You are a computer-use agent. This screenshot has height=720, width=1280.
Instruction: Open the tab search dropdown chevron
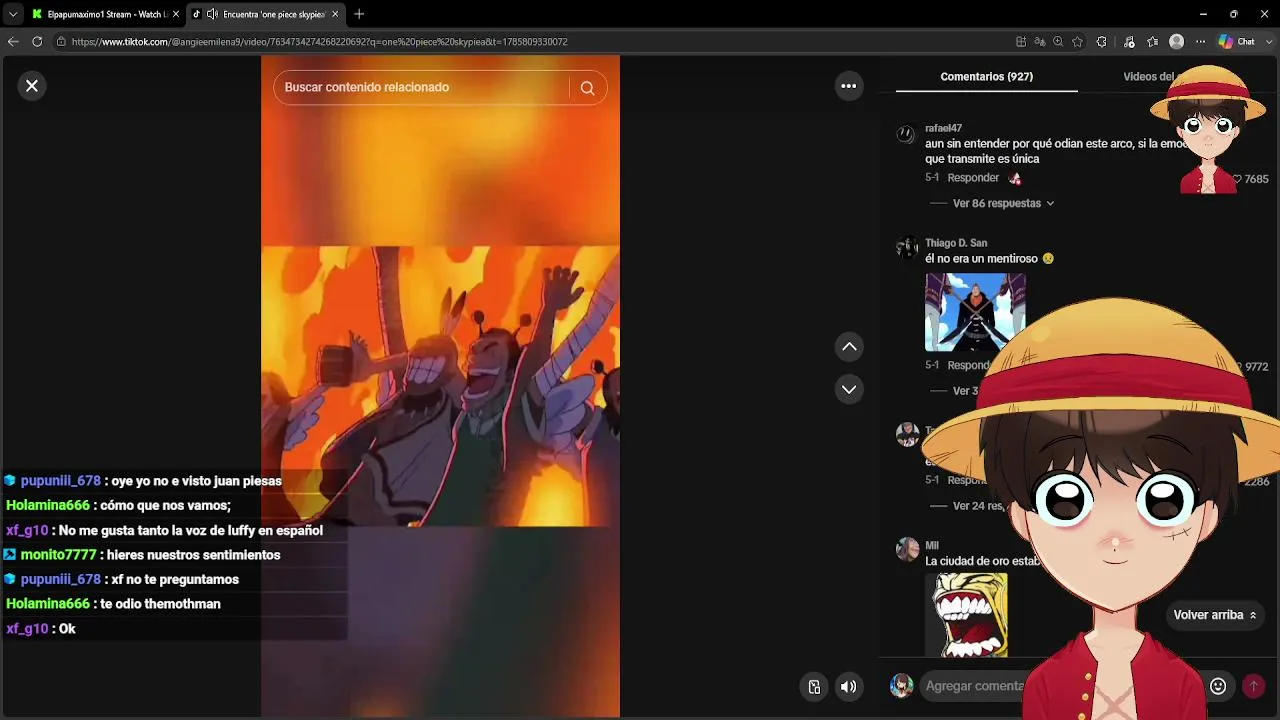coord(13,14)
